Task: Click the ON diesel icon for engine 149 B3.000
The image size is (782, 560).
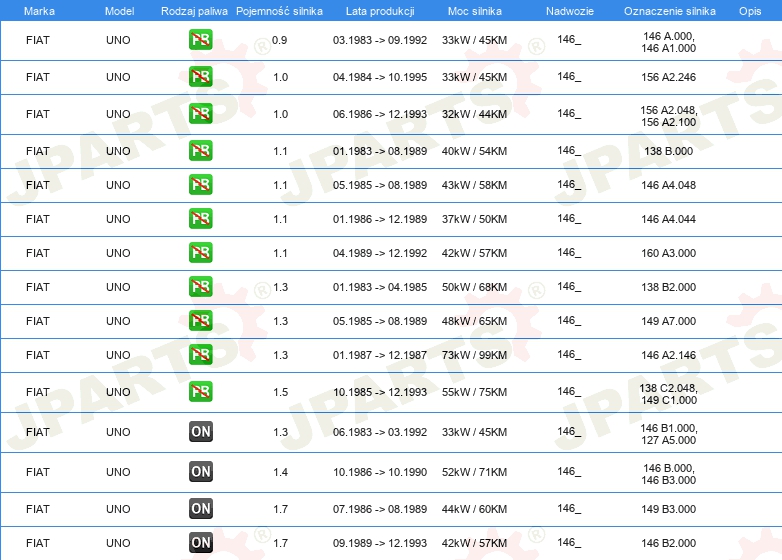Action: point(200,509)
